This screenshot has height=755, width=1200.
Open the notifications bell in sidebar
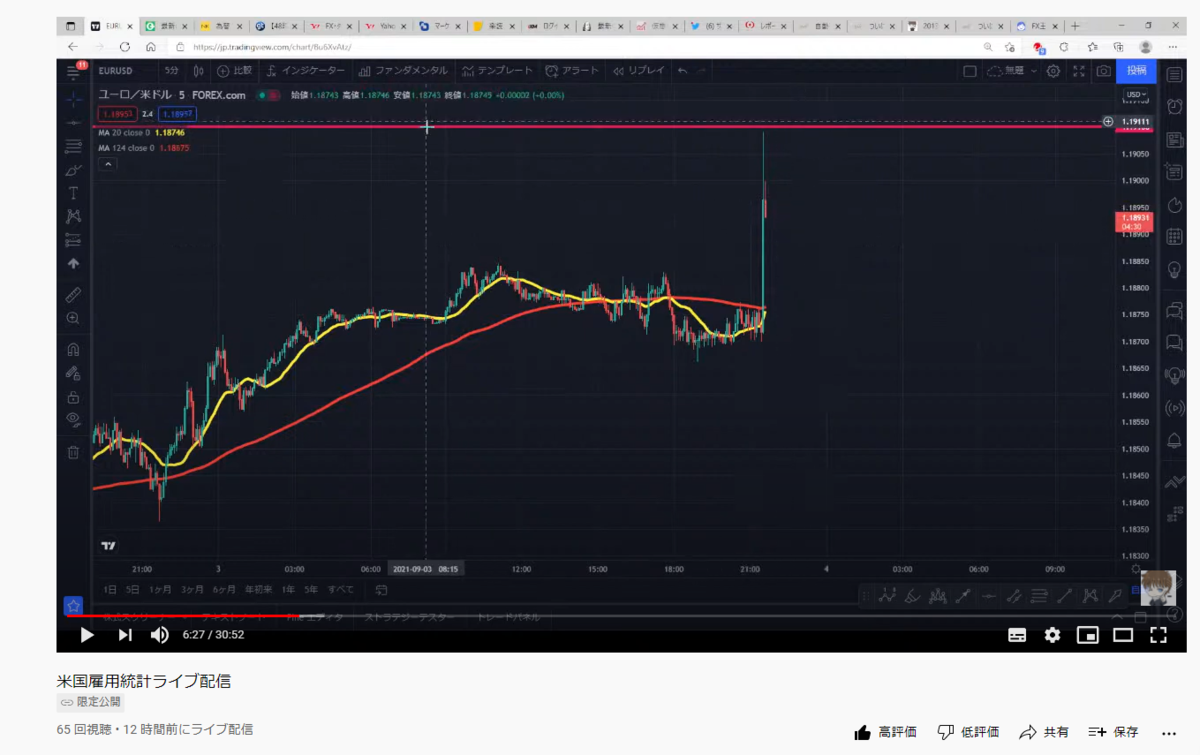(x=1175, y=440)
